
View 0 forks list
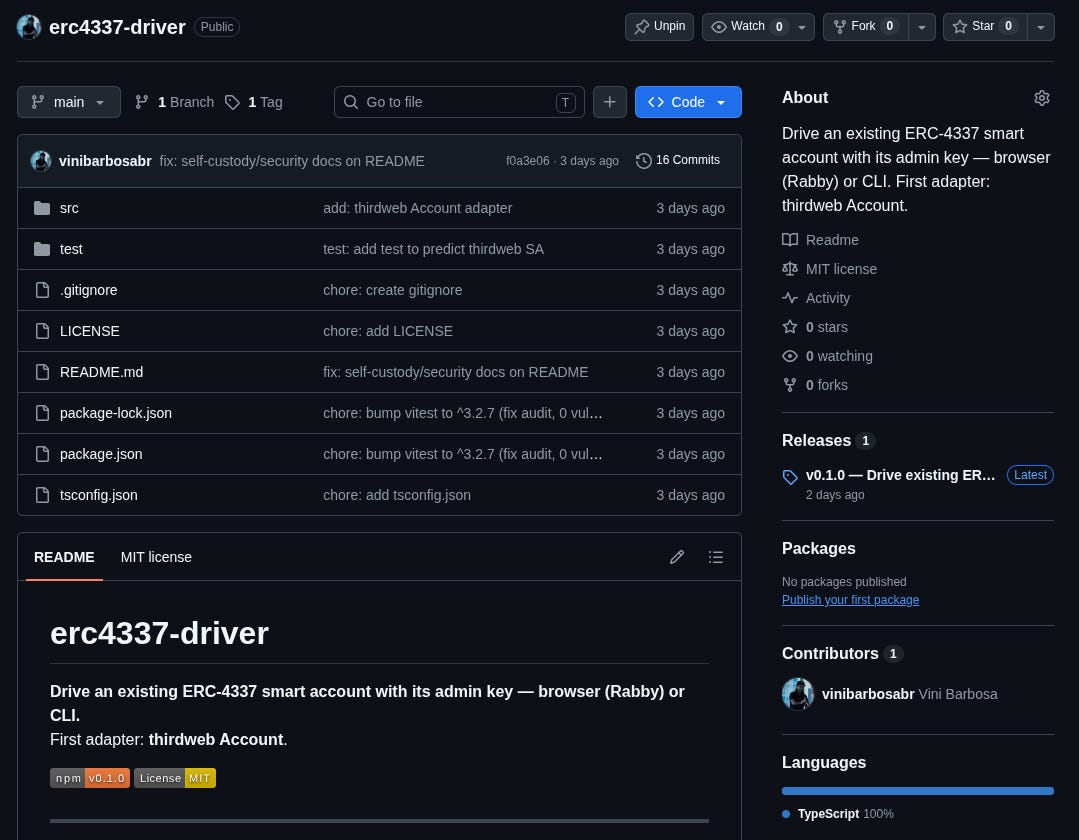(815, 385)
